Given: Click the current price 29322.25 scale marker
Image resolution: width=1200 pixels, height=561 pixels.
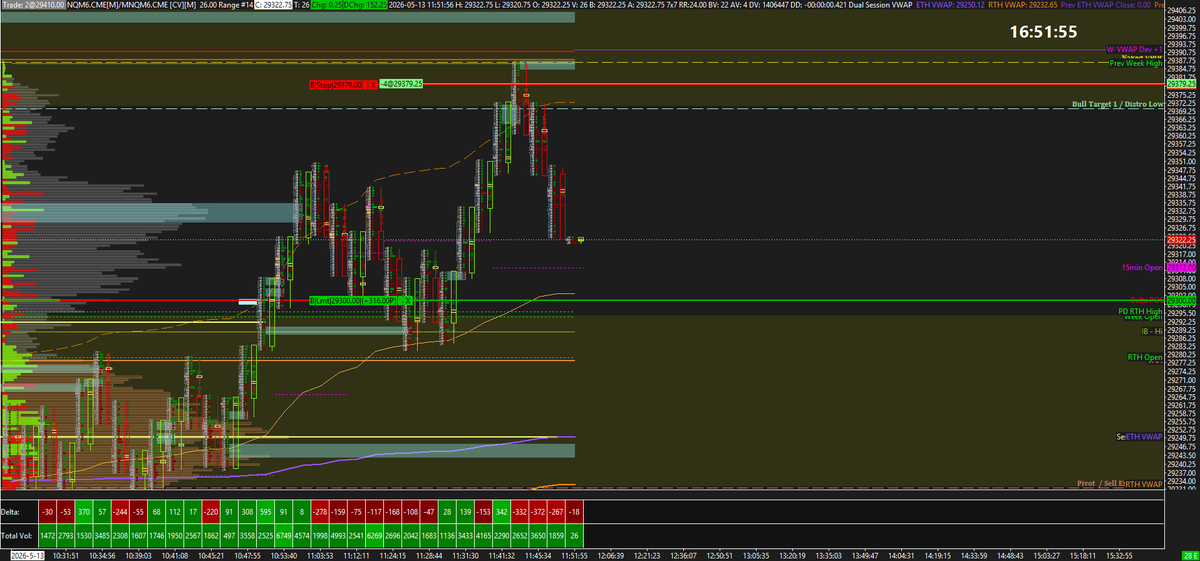Looking at the screenshot, I should (1181, 240).
